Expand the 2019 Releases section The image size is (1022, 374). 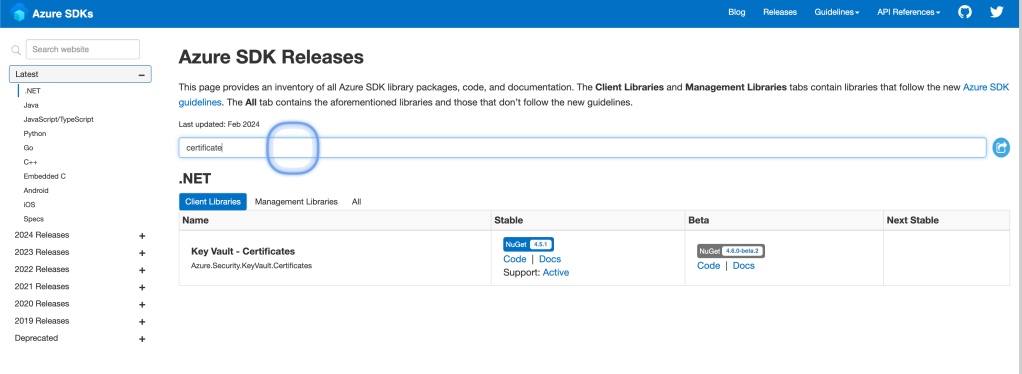(x=142, y=321)
